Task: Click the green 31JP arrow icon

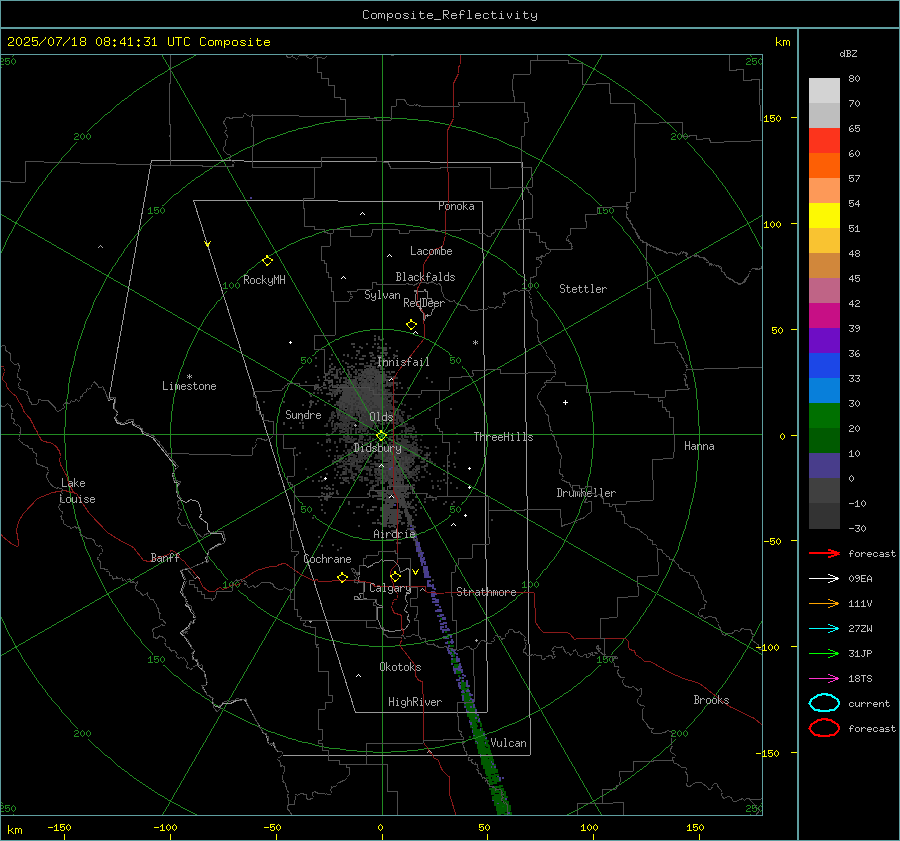Action: (x=824, y=653)
